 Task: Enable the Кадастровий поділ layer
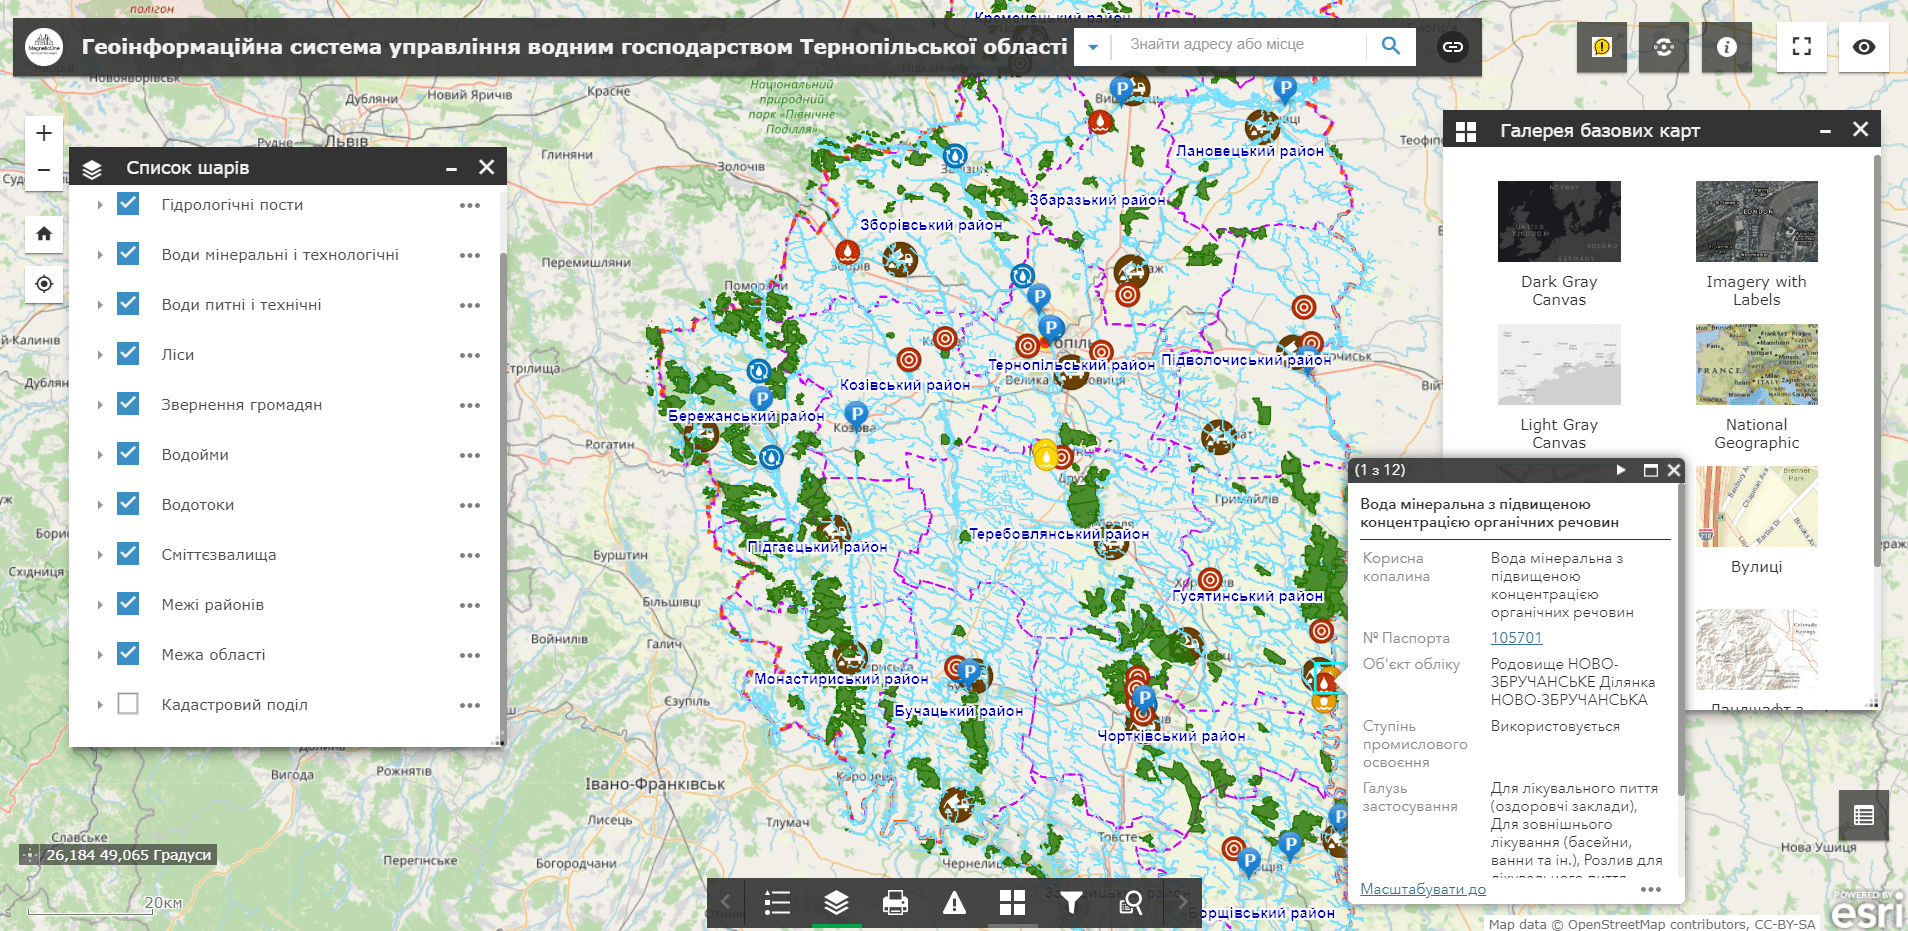(x=128, y=703)
